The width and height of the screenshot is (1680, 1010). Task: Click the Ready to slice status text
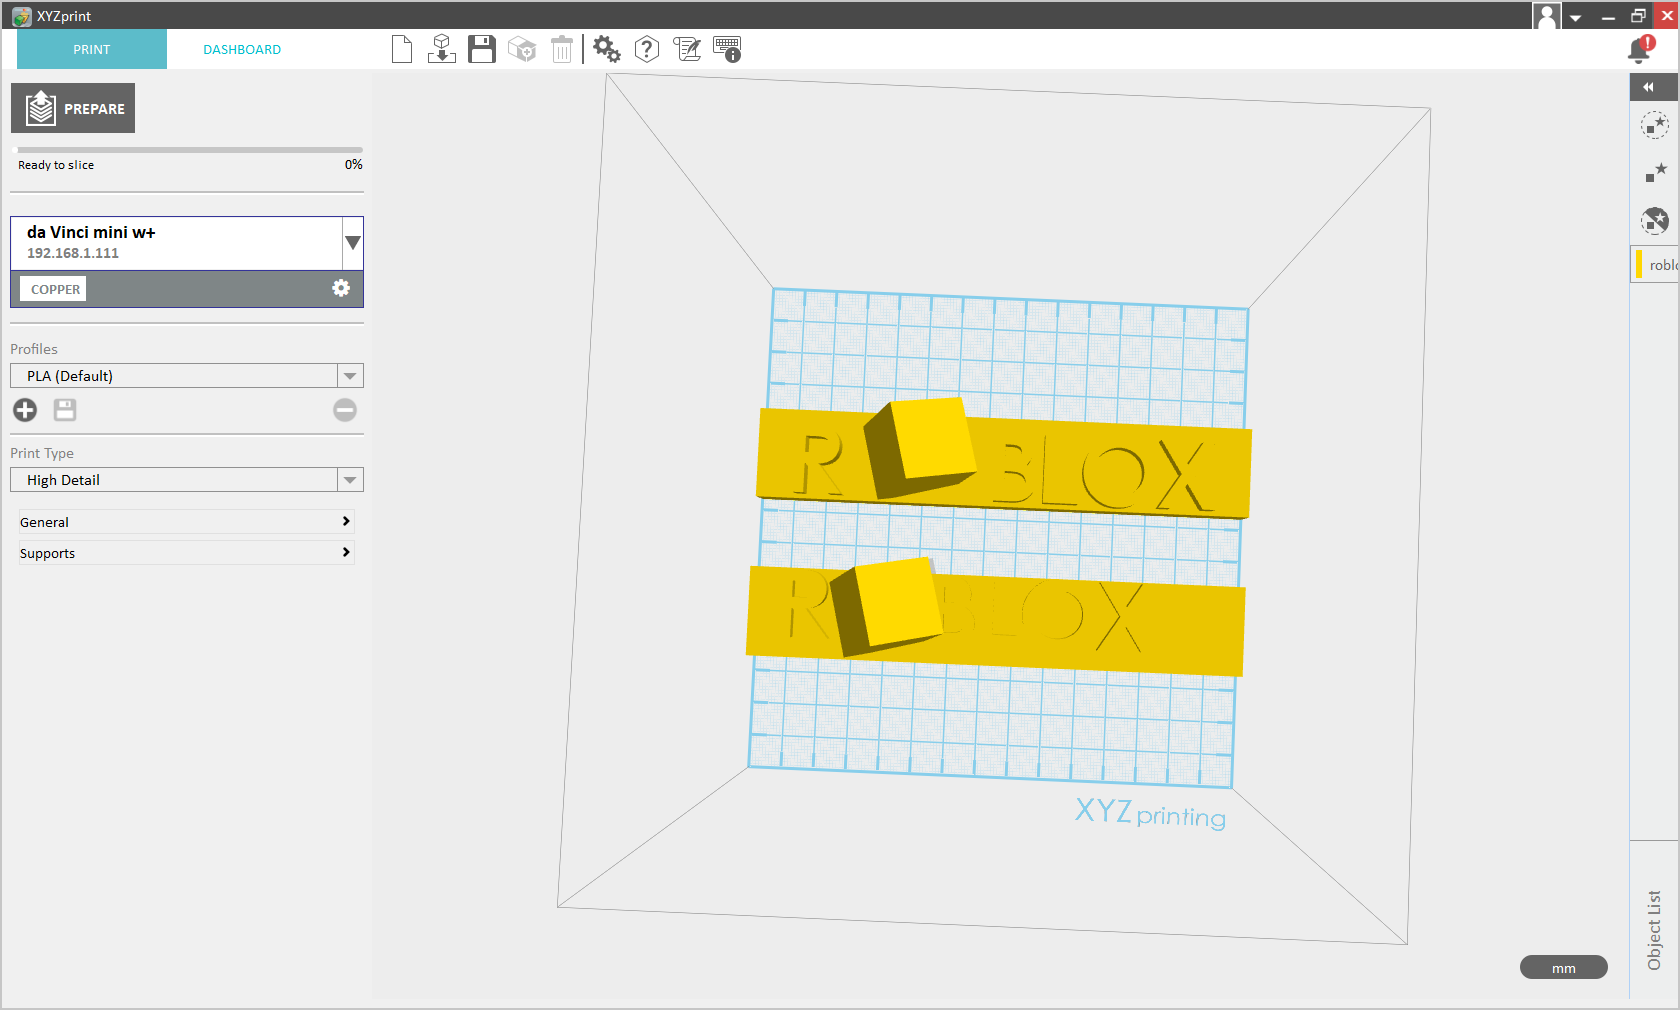pos(56,165)
